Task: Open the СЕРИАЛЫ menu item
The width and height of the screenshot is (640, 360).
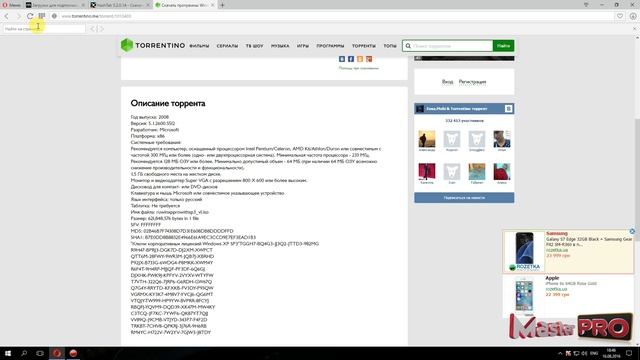Action: (x=227, y=46)
